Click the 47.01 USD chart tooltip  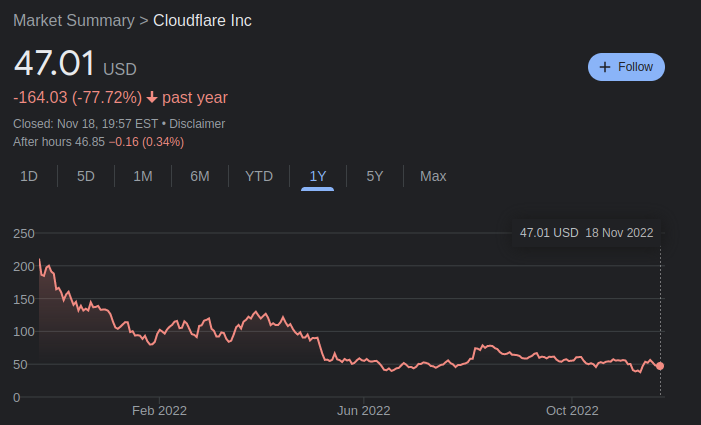coord(586,233)
